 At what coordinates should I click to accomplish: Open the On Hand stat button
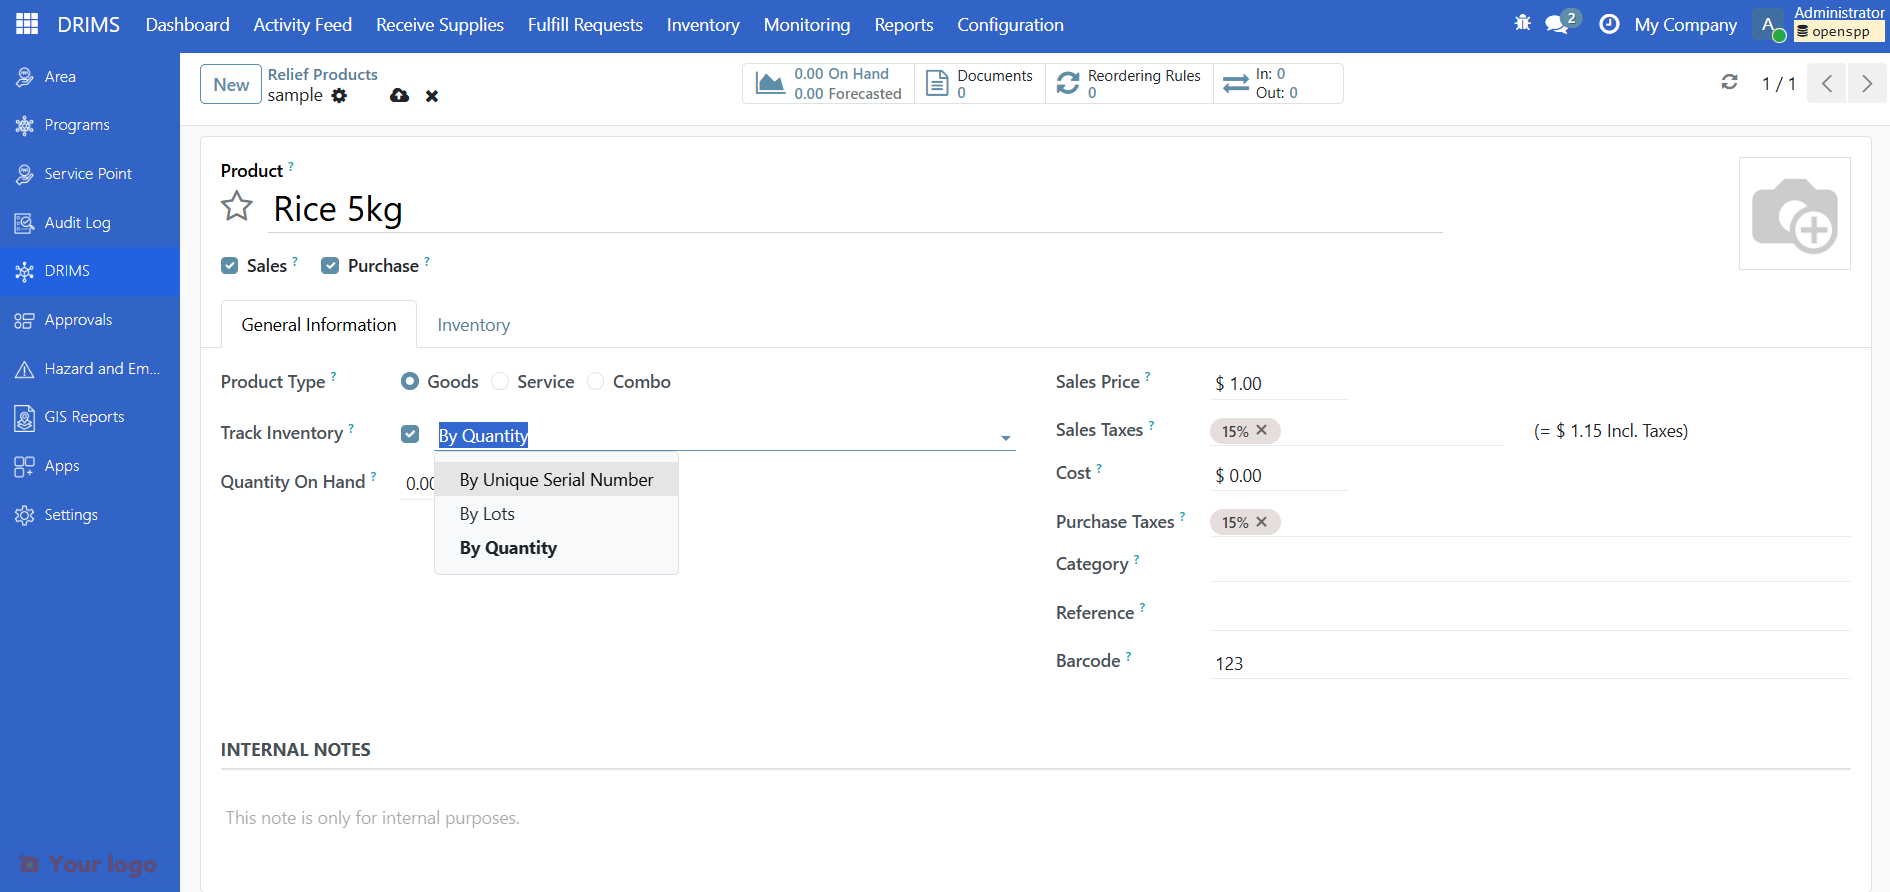(x=829, y=84)
